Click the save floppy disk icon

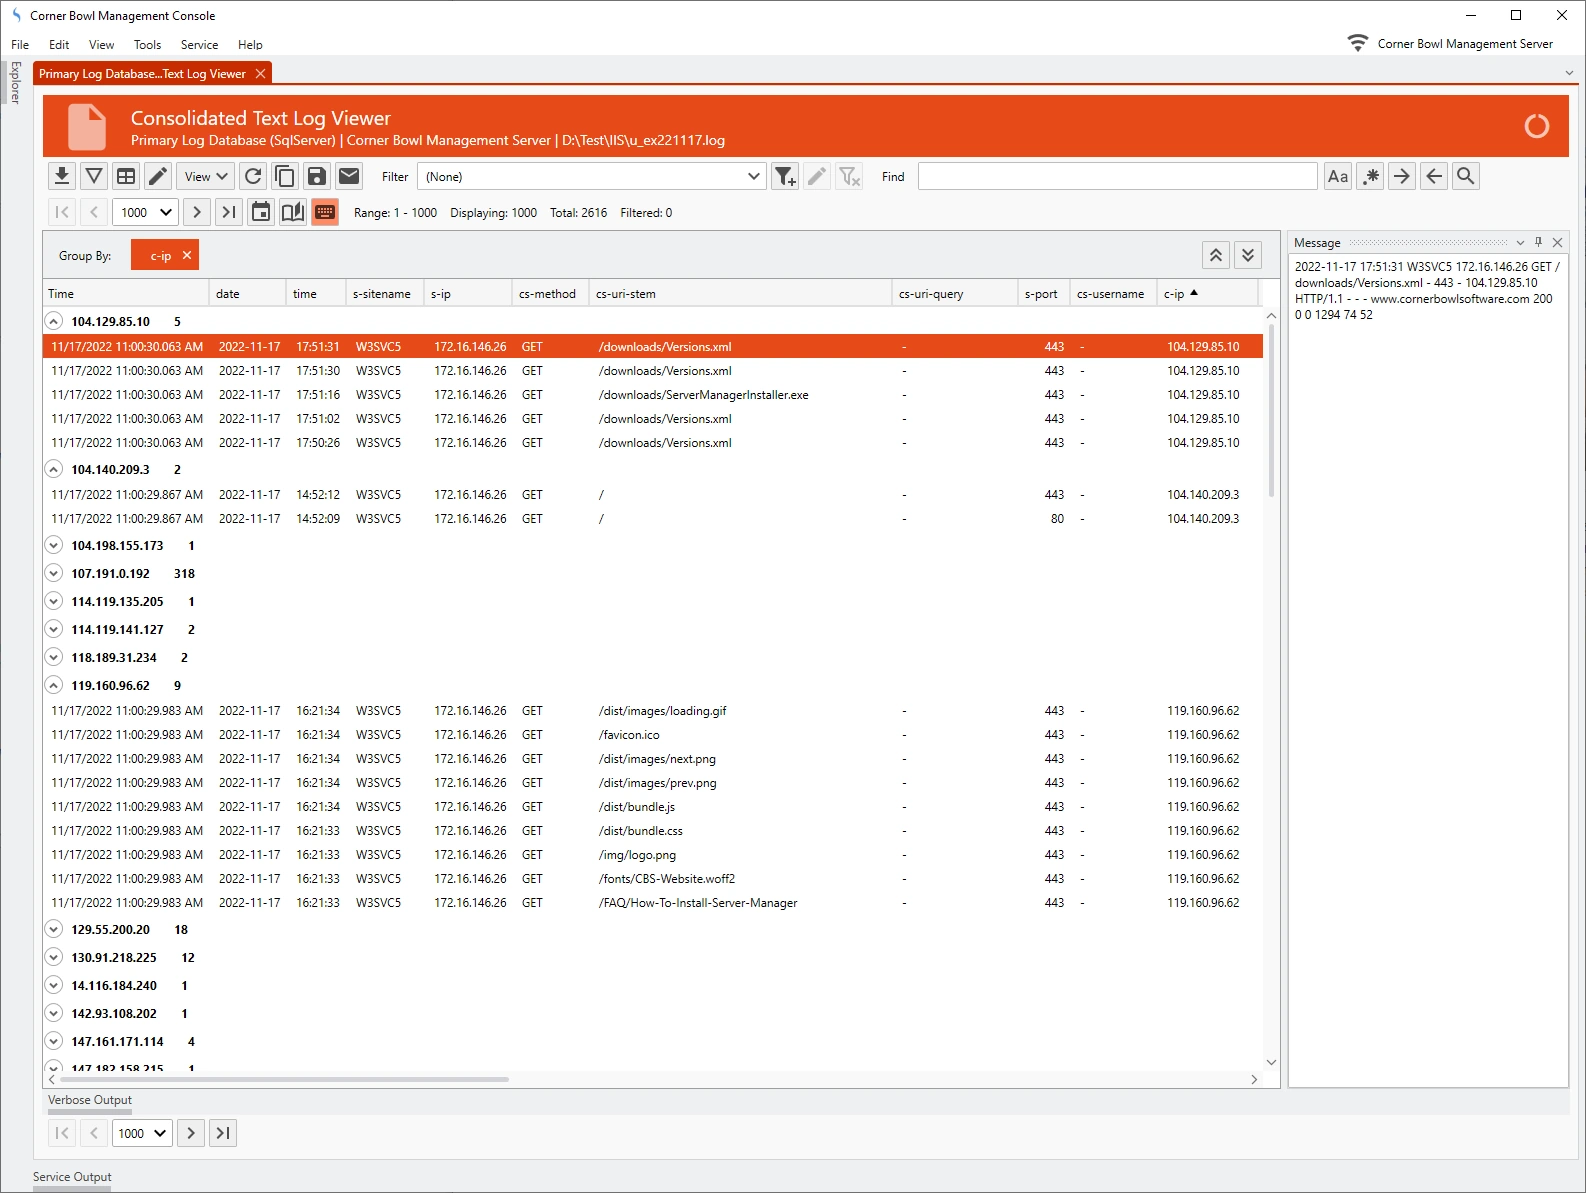click(317, 177)
